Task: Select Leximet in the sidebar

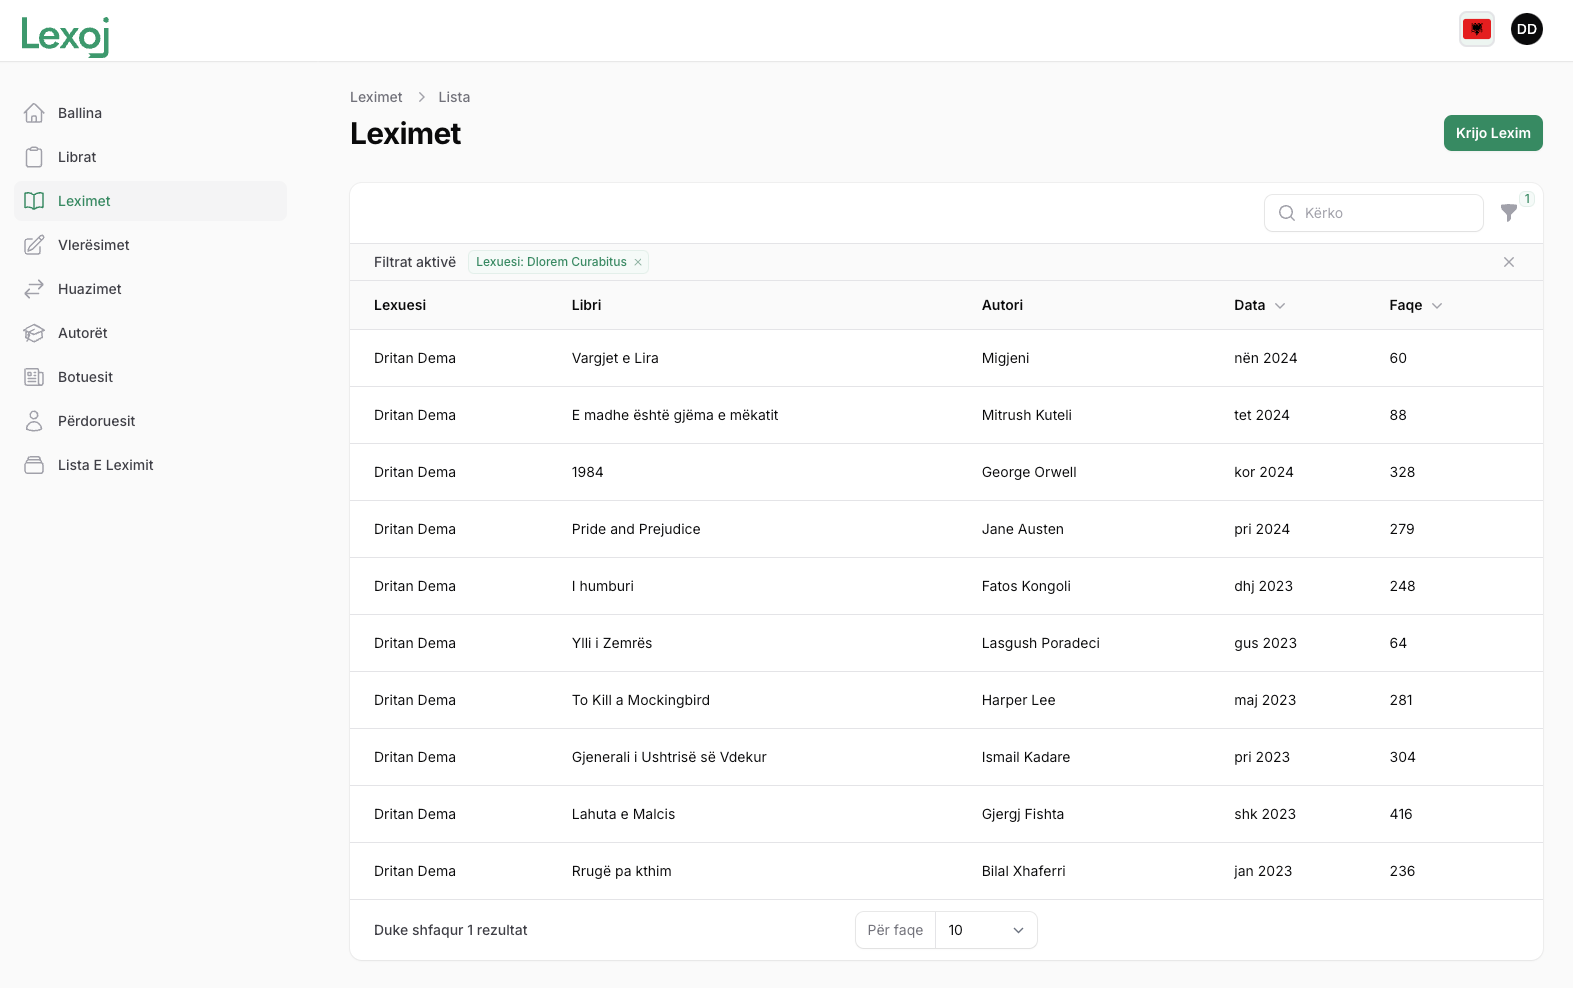Action: 84,201
